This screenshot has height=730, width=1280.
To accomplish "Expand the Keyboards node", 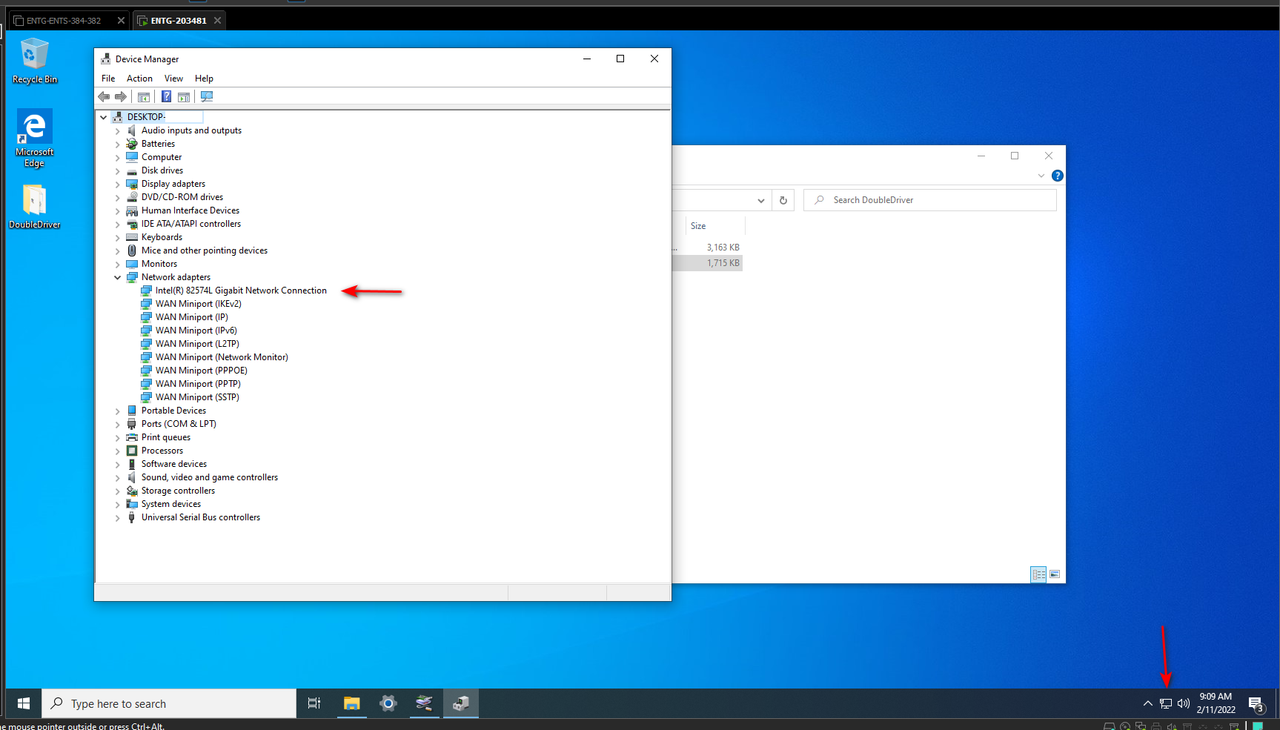I will (117, 237).
